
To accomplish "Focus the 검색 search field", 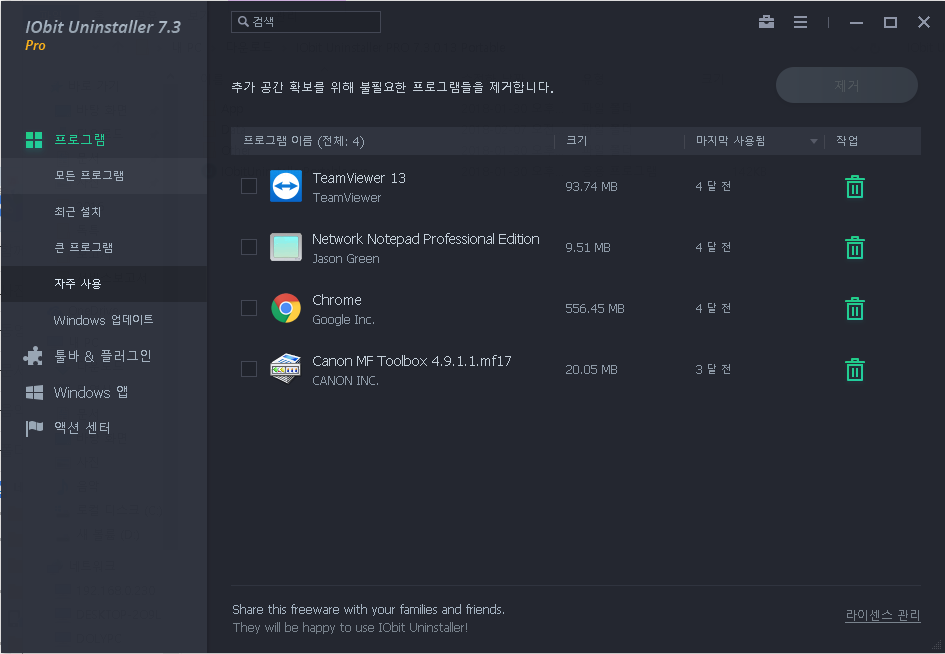I will click(x=306, y=22).
